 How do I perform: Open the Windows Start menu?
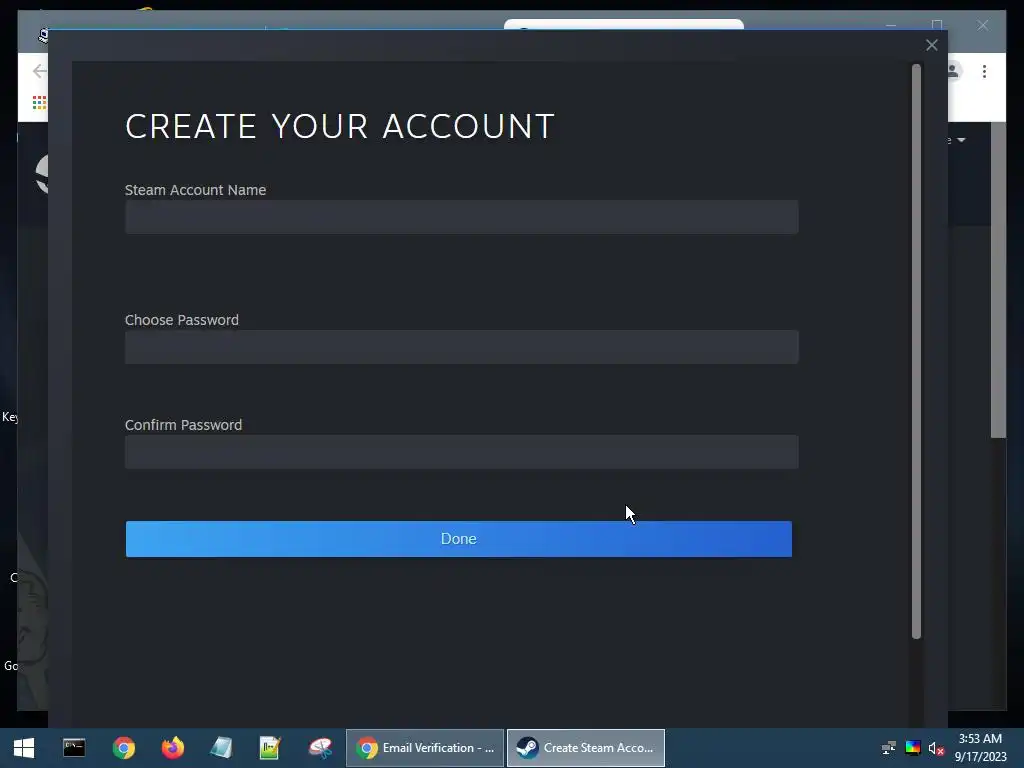pyautogui.click(x=24, y=748)
